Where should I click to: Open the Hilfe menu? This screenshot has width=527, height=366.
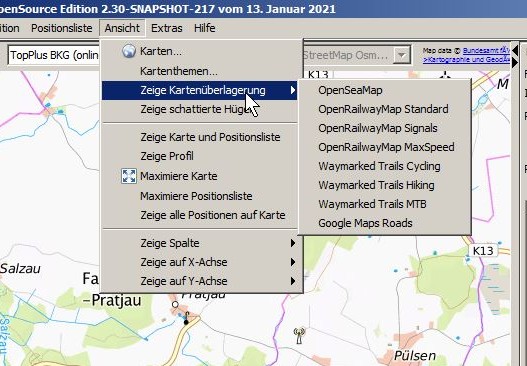[205, 28]
